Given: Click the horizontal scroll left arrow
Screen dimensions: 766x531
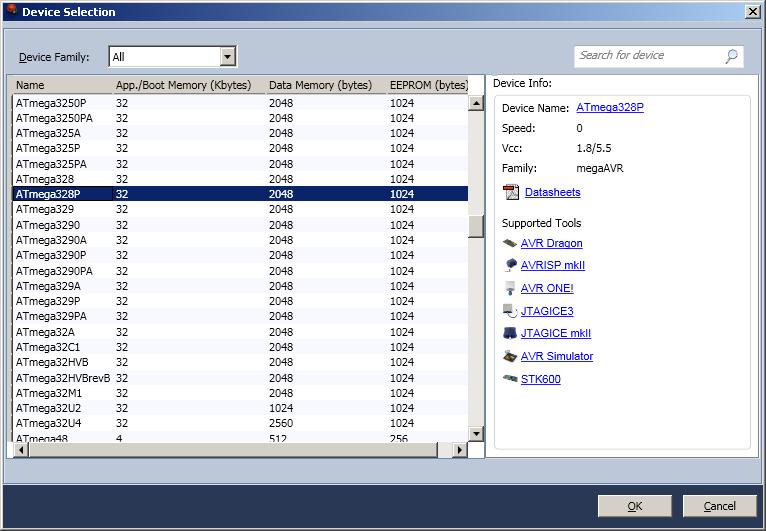Looking at the screenshot, I should [x=21, y=450].
